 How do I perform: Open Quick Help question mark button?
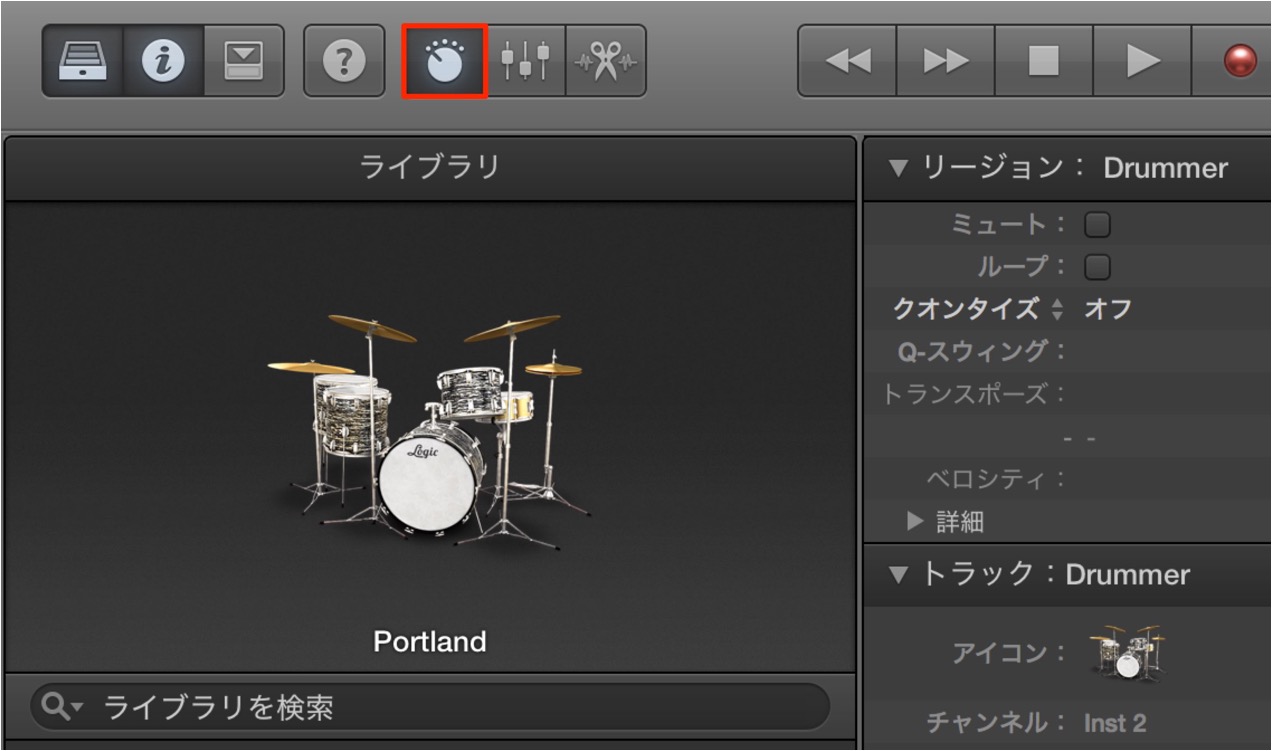344,61
